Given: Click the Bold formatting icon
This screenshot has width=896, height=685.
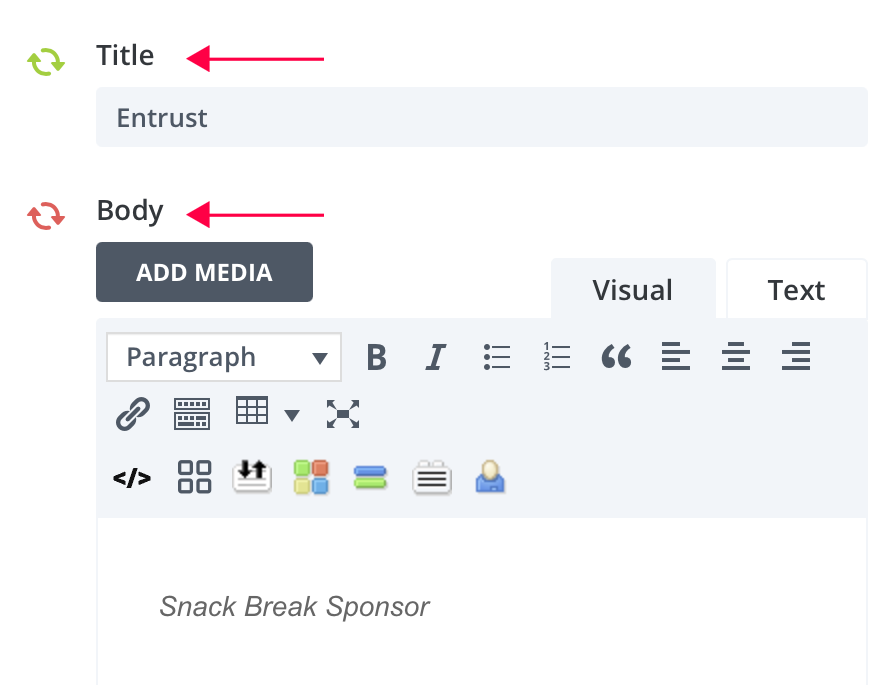Looking at the screenshot, I should pos(376,357).
